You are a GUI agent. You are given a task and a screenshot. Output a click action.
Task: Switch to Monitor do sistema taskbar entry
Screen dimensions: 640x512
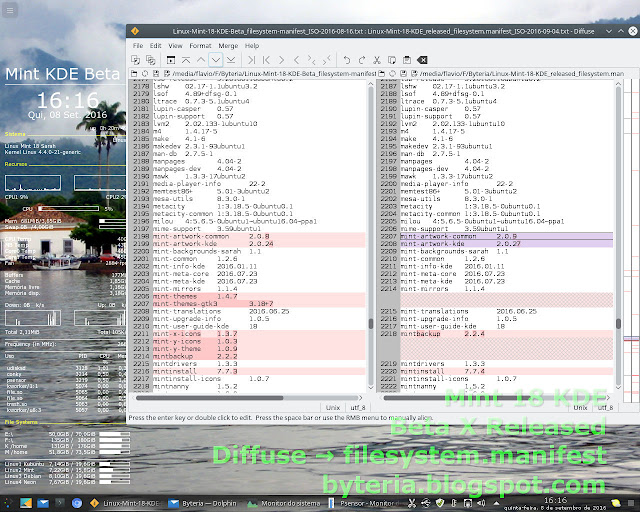point(283,503)
